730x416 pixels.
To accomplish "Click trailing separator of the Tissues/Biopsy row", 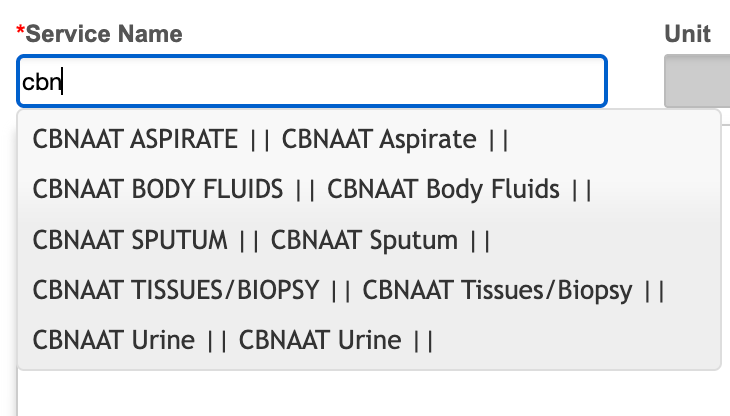I will [x=655, y=290].
